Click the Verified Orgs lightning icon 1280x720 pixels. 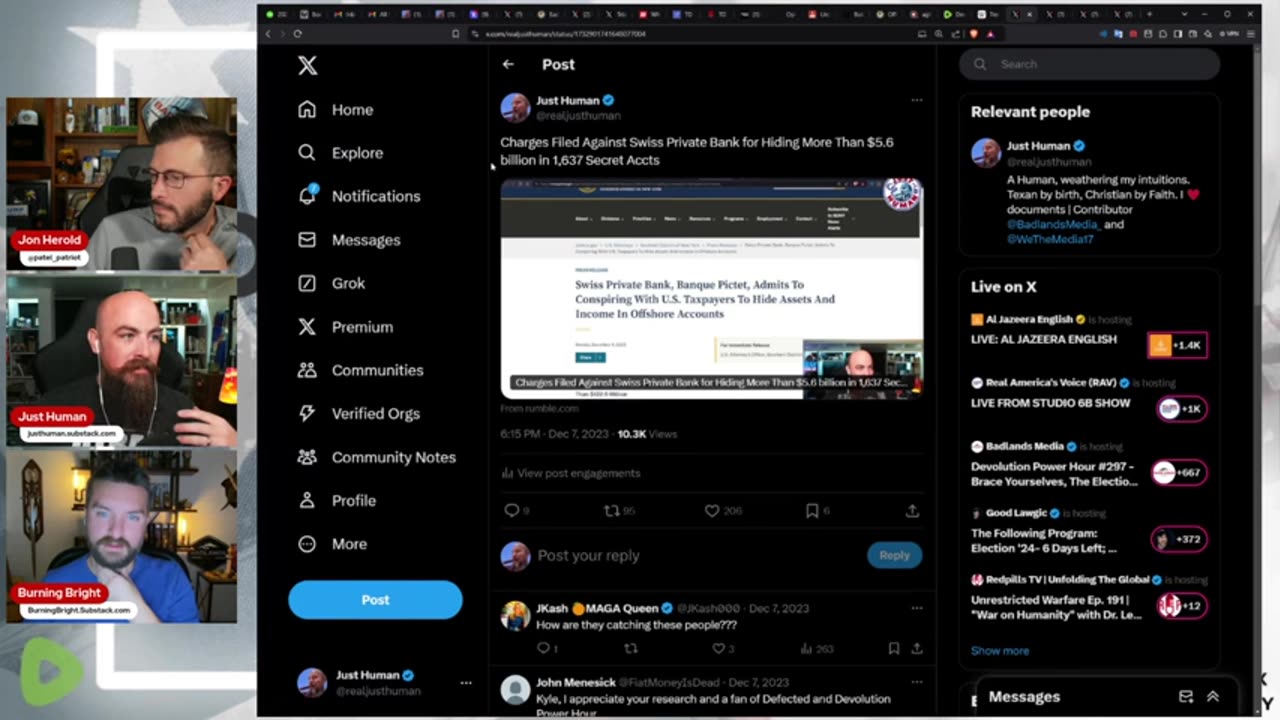pos(307,413)
